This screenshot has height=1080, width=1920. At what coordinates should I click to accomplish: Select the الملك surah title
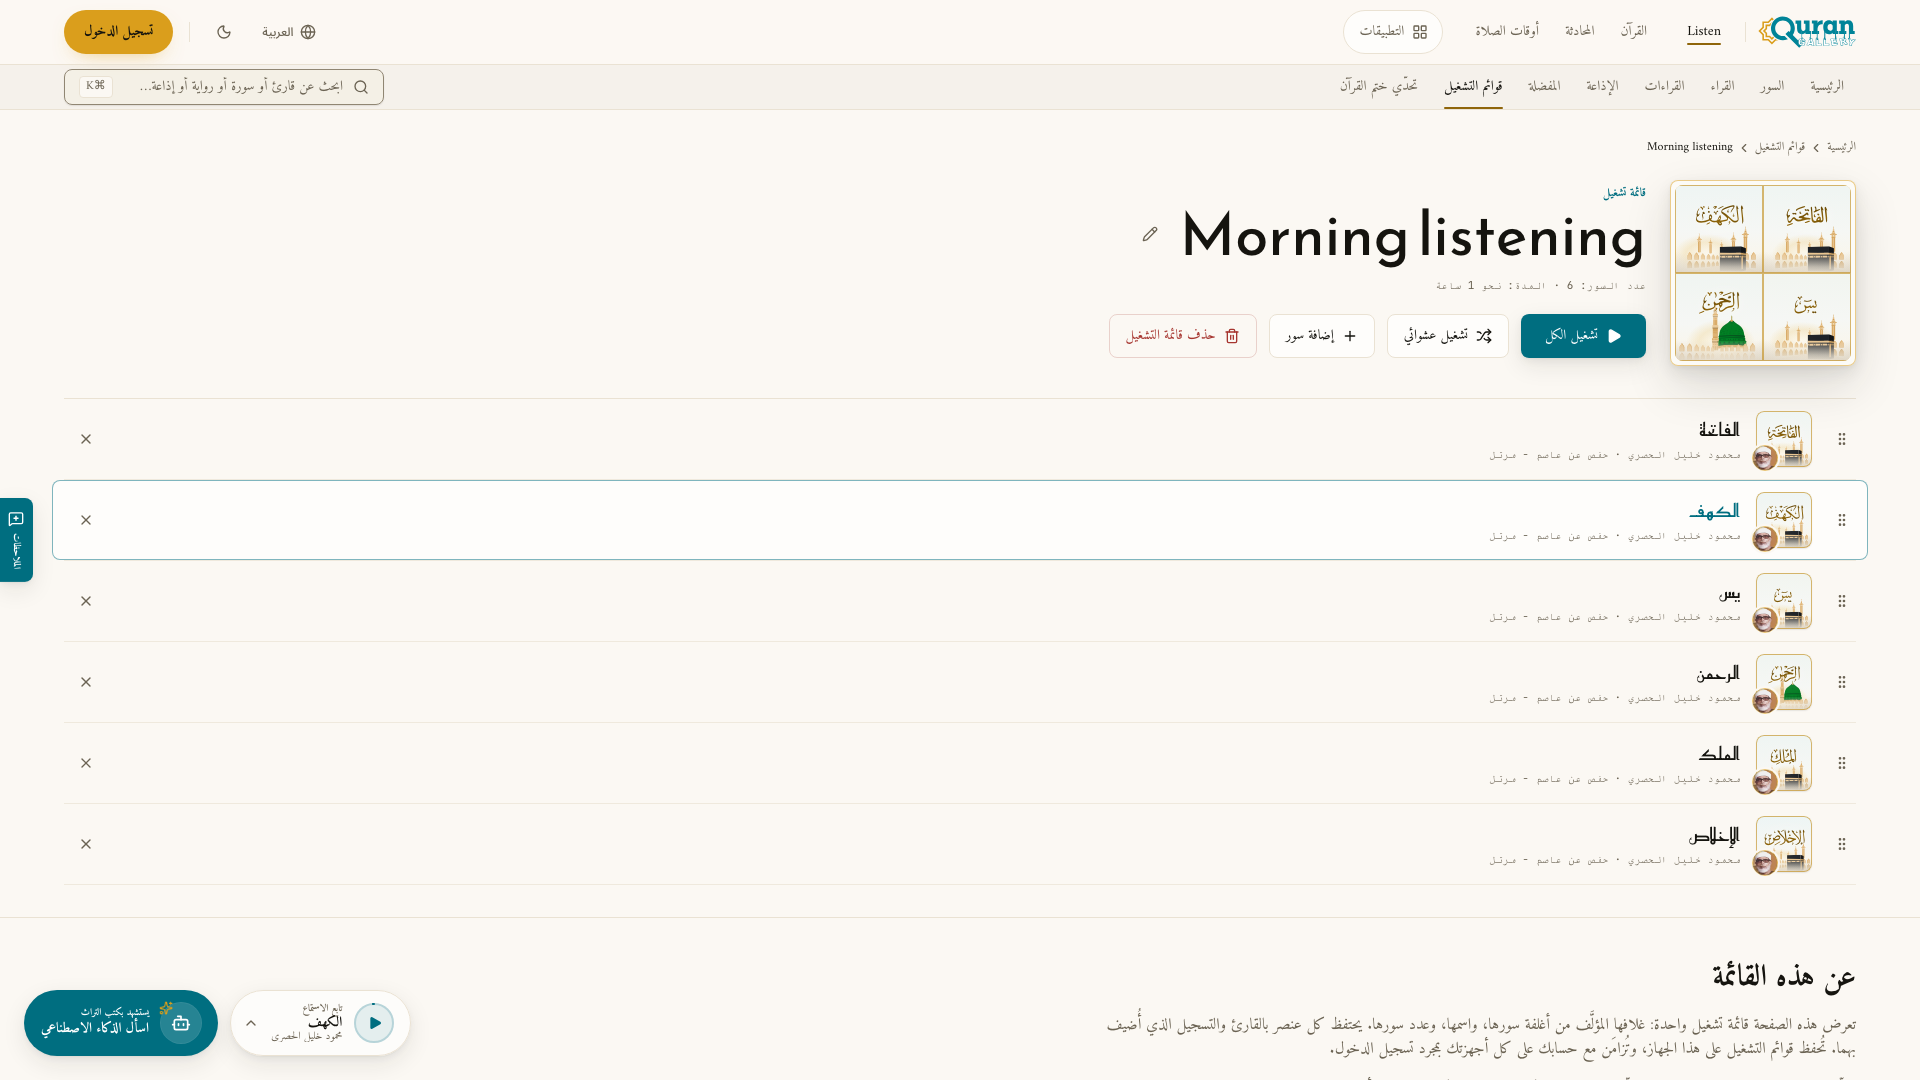click(x=1719, y=754)
